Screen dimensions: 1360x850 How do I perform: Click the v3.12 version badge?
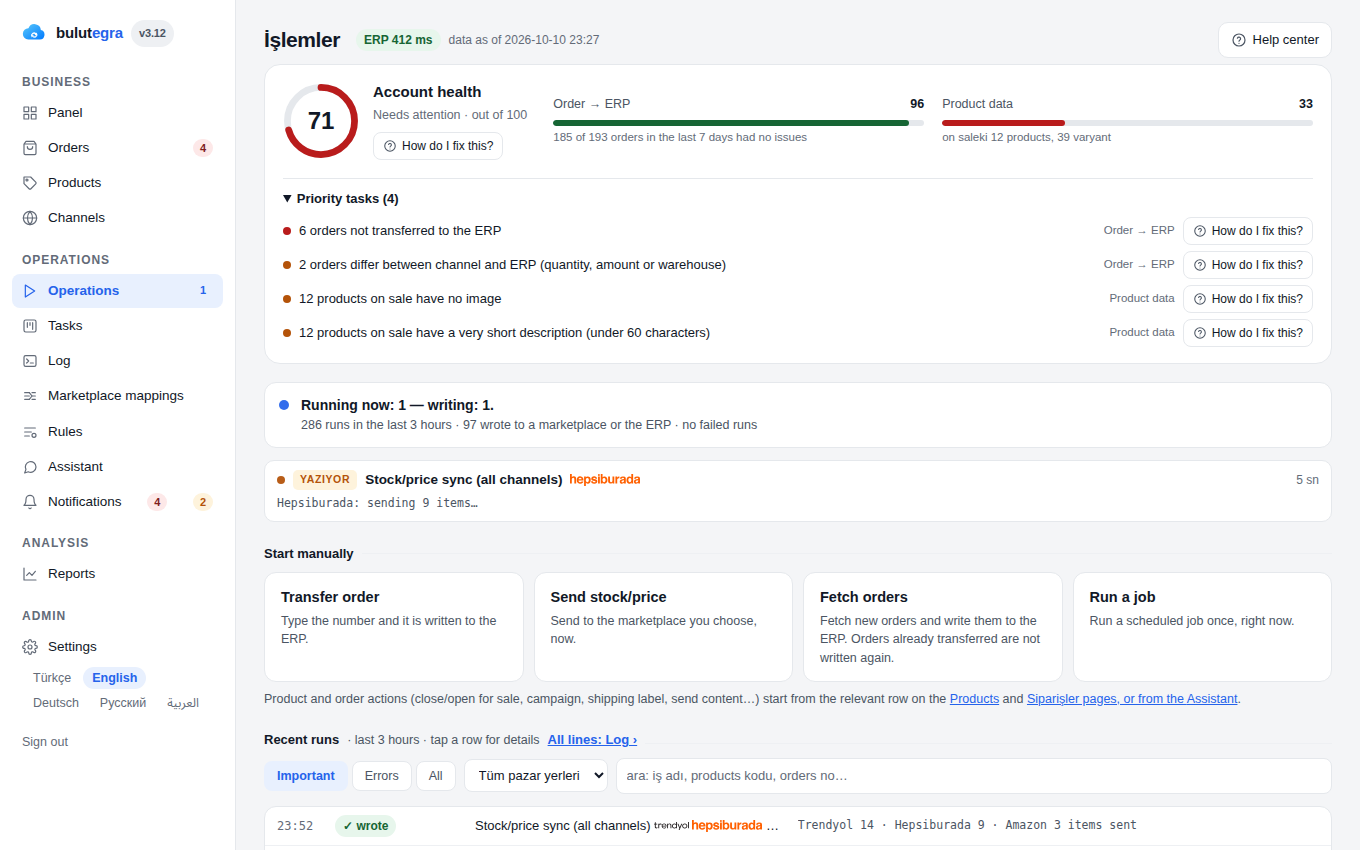coord(152,33)
